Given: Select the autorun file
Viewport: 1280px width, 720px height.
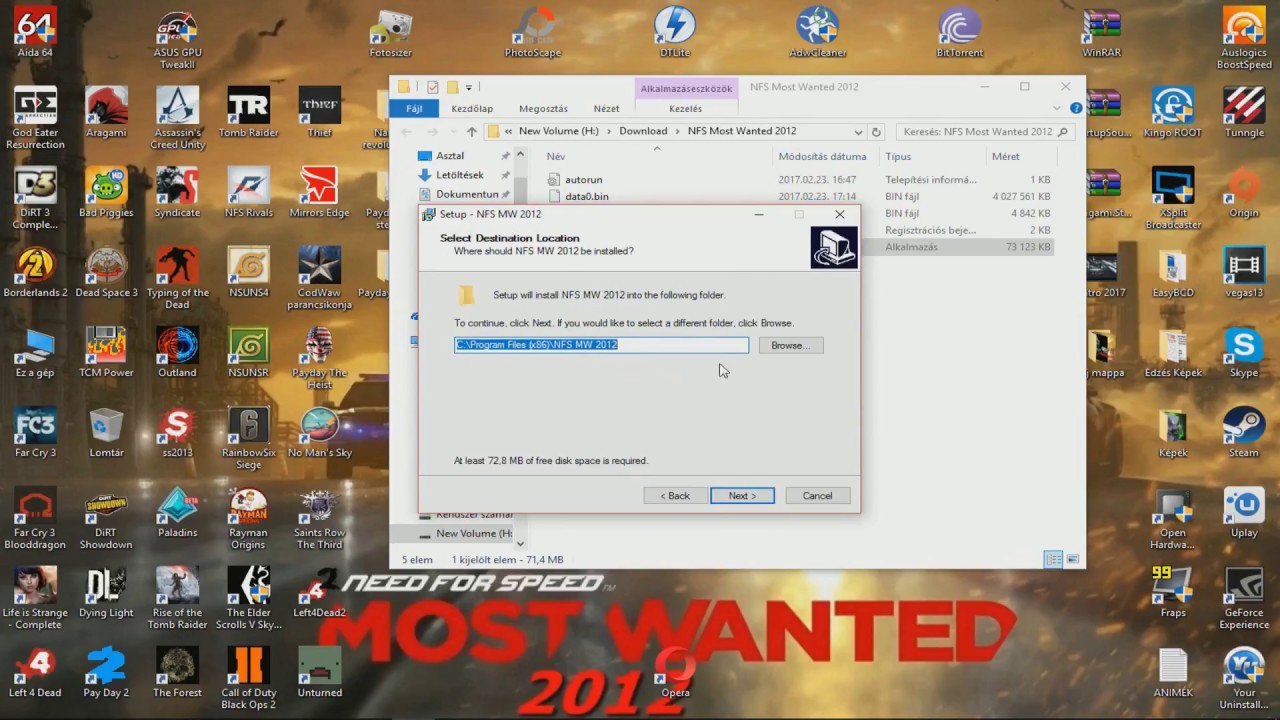Looking at the screenshot, I should pos(584,180).
